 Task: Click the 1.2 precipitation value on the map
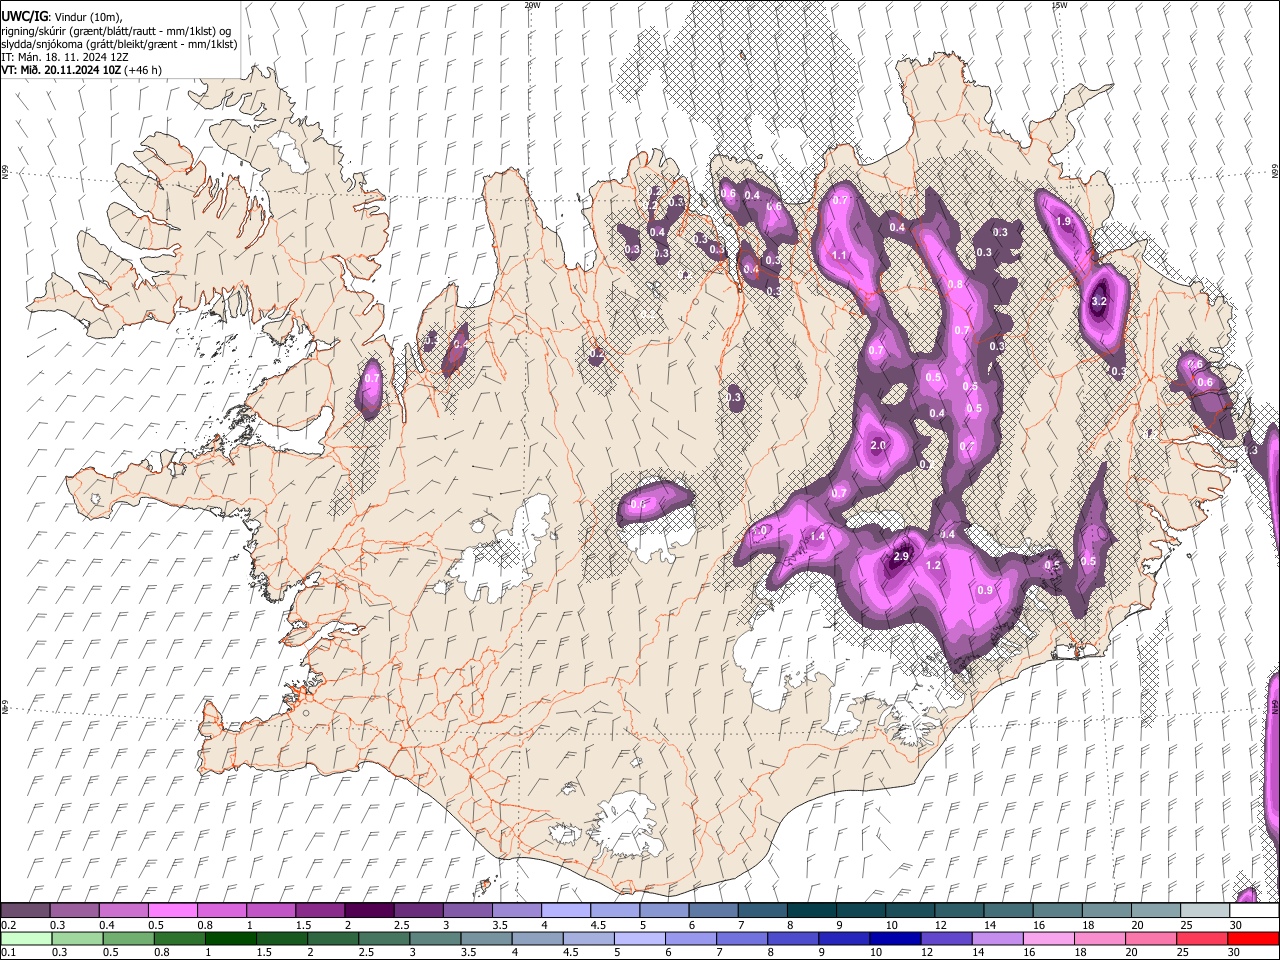click(934, 566)
